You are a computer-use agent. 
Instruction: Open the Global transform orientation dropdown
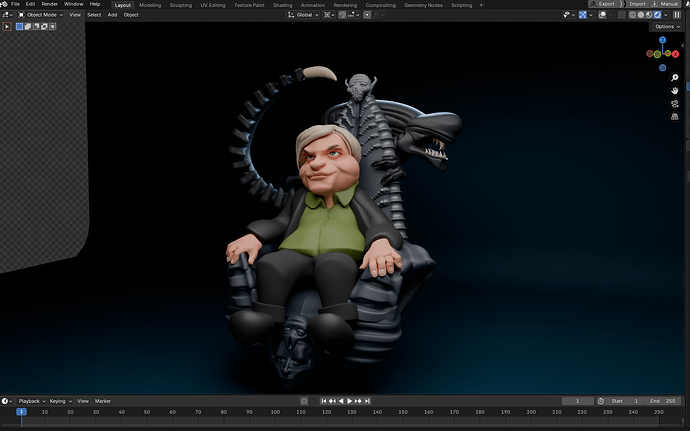pyautogui.click(x=303, y=15)
